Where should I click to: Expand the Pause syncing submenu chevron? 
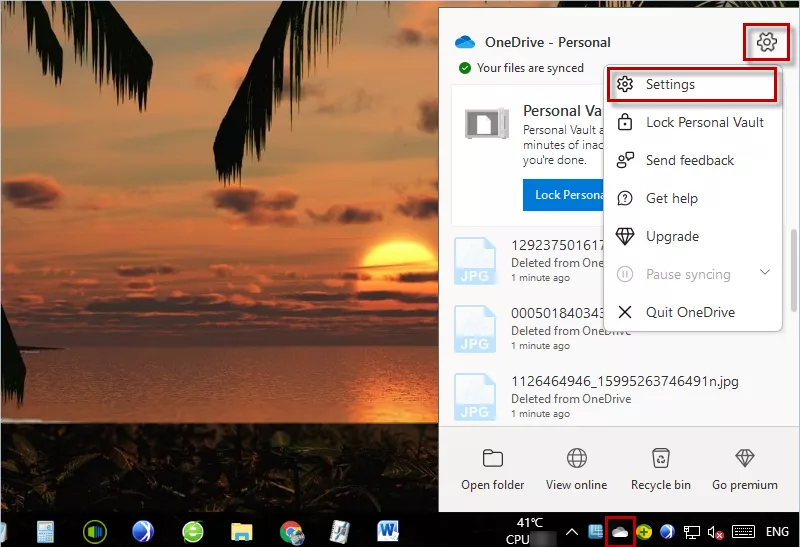coord(765,273)
